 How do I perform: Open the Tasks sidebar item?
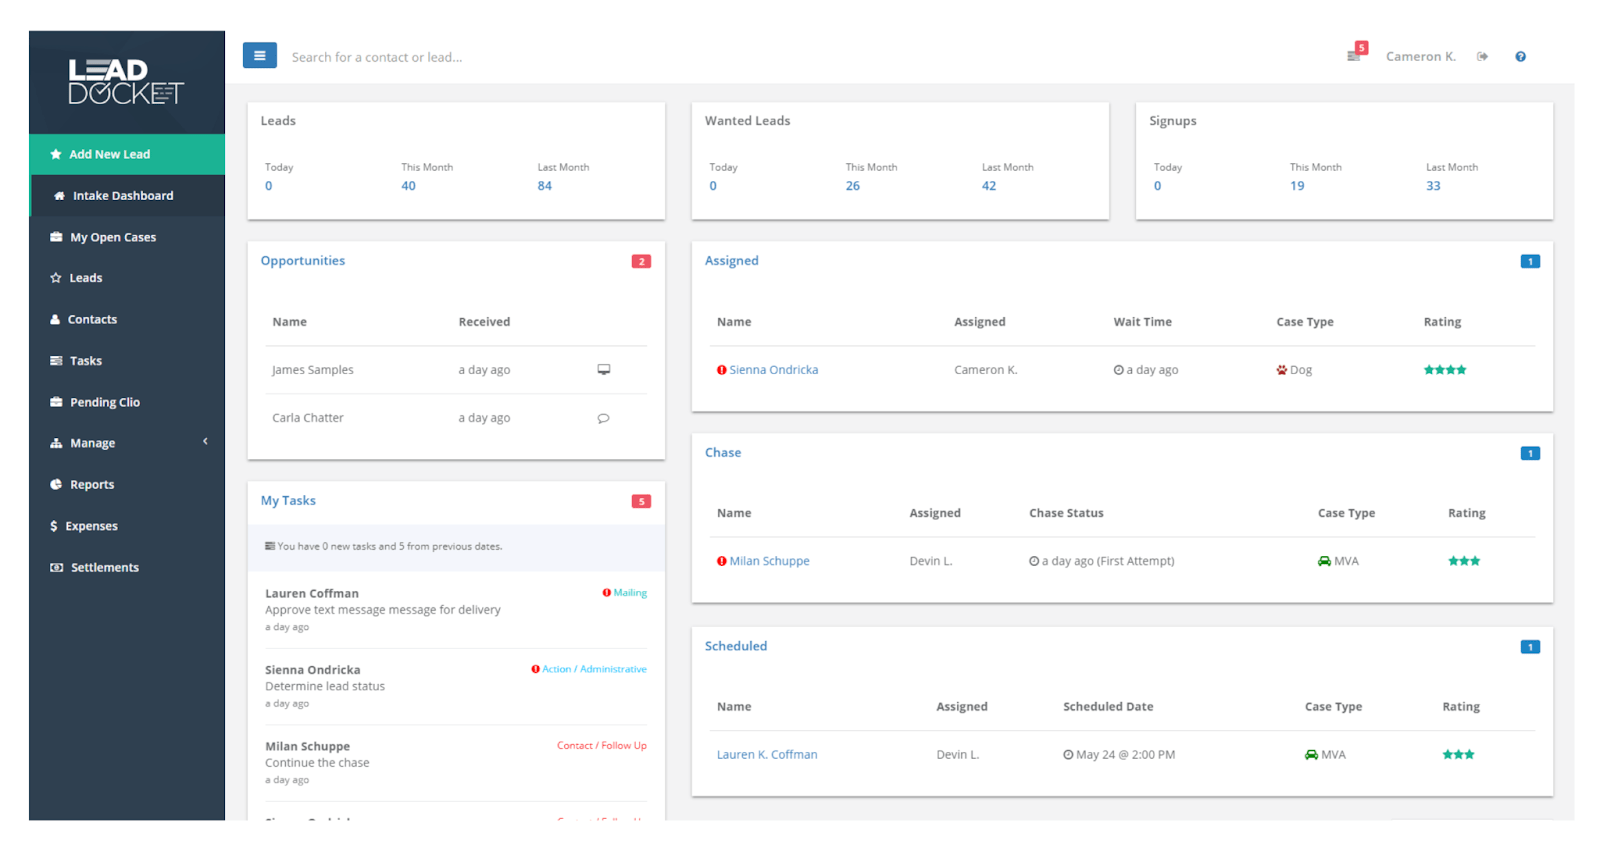click(x=127, y=361)
